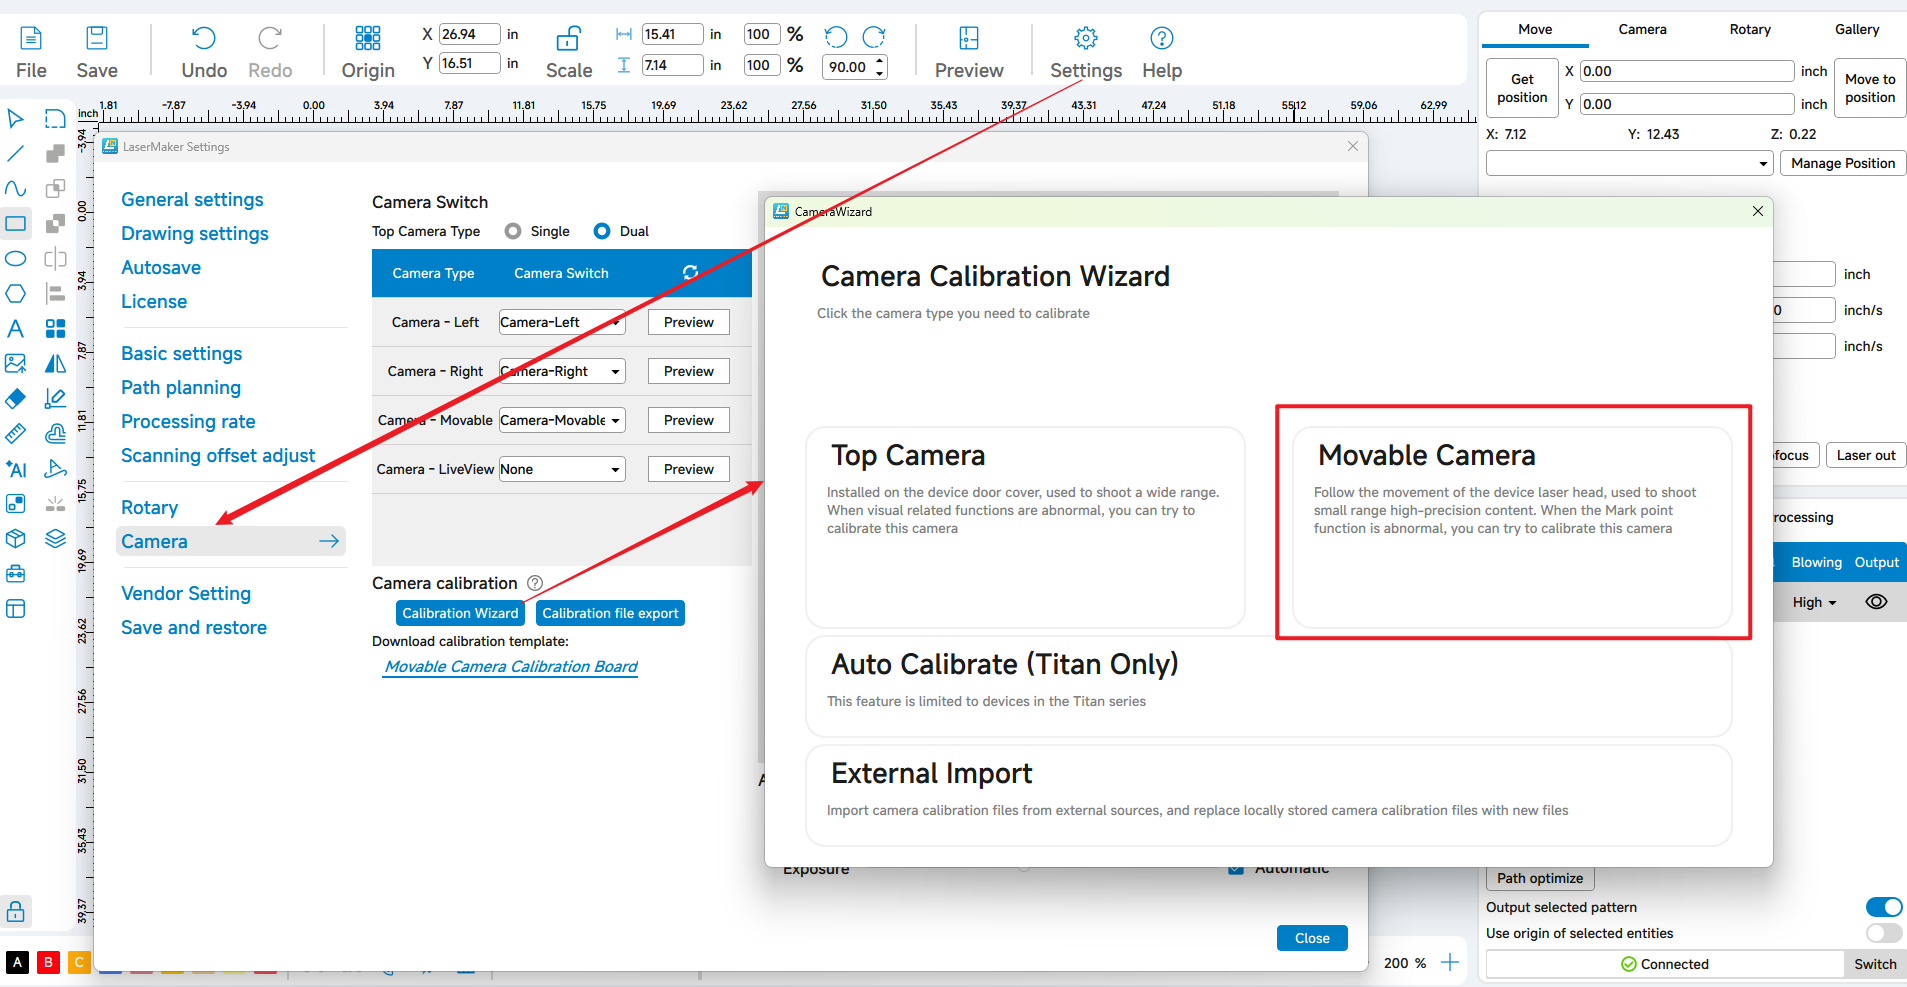Open Camera - Right dropdown
This screenshot has height=987, width=1907.
(x=562, y=371)
